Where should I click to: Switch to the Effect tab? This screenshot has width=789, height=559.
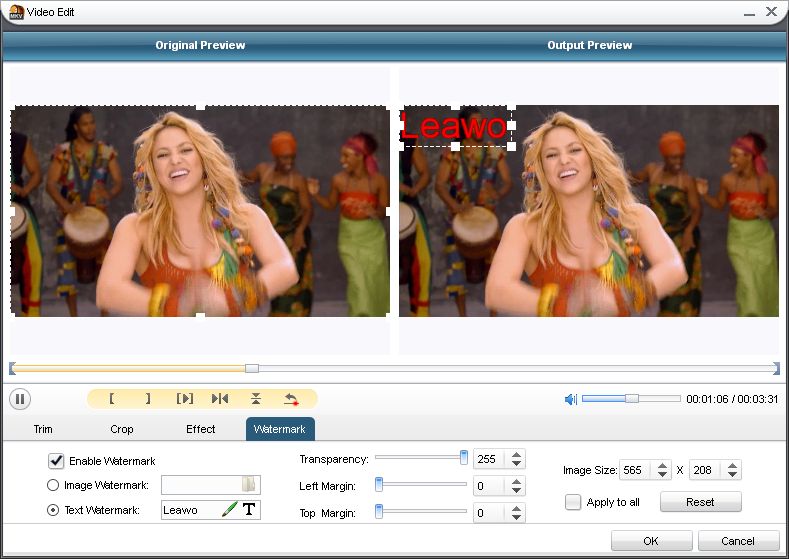[200, 429]
